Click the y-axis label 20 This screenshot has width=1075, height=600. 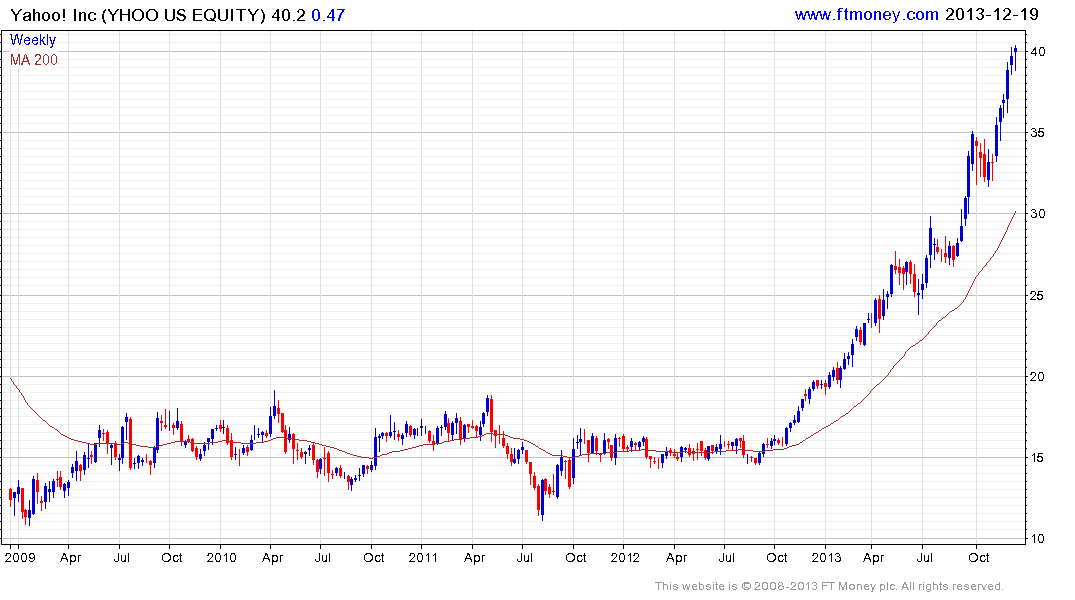pyautogui.click(x=1038, y=376)
